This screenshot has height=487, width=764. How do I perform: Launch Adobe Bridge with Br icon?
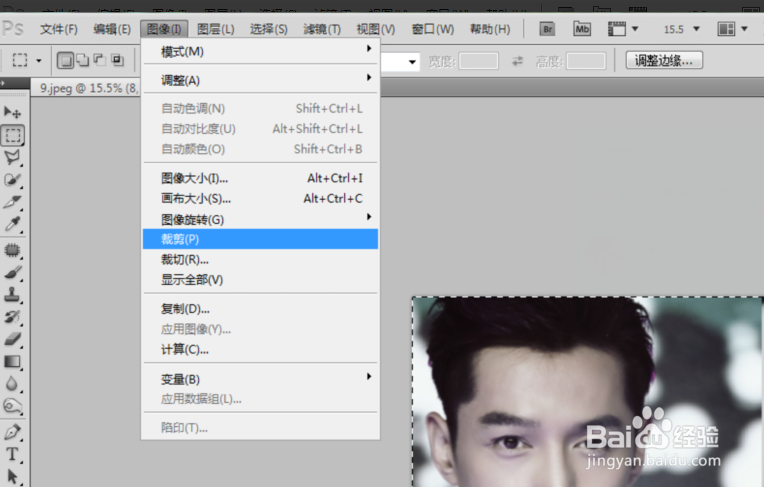point(548,29)
